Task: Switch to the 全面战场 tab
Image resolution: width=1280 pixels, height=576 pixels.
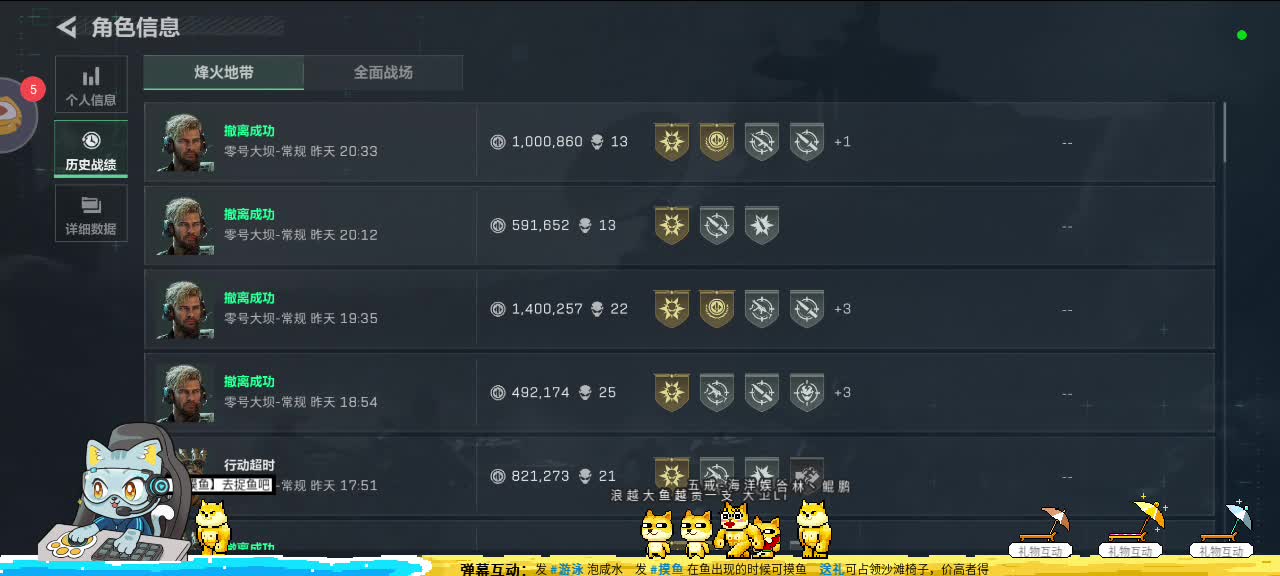Action: (383, 73)
